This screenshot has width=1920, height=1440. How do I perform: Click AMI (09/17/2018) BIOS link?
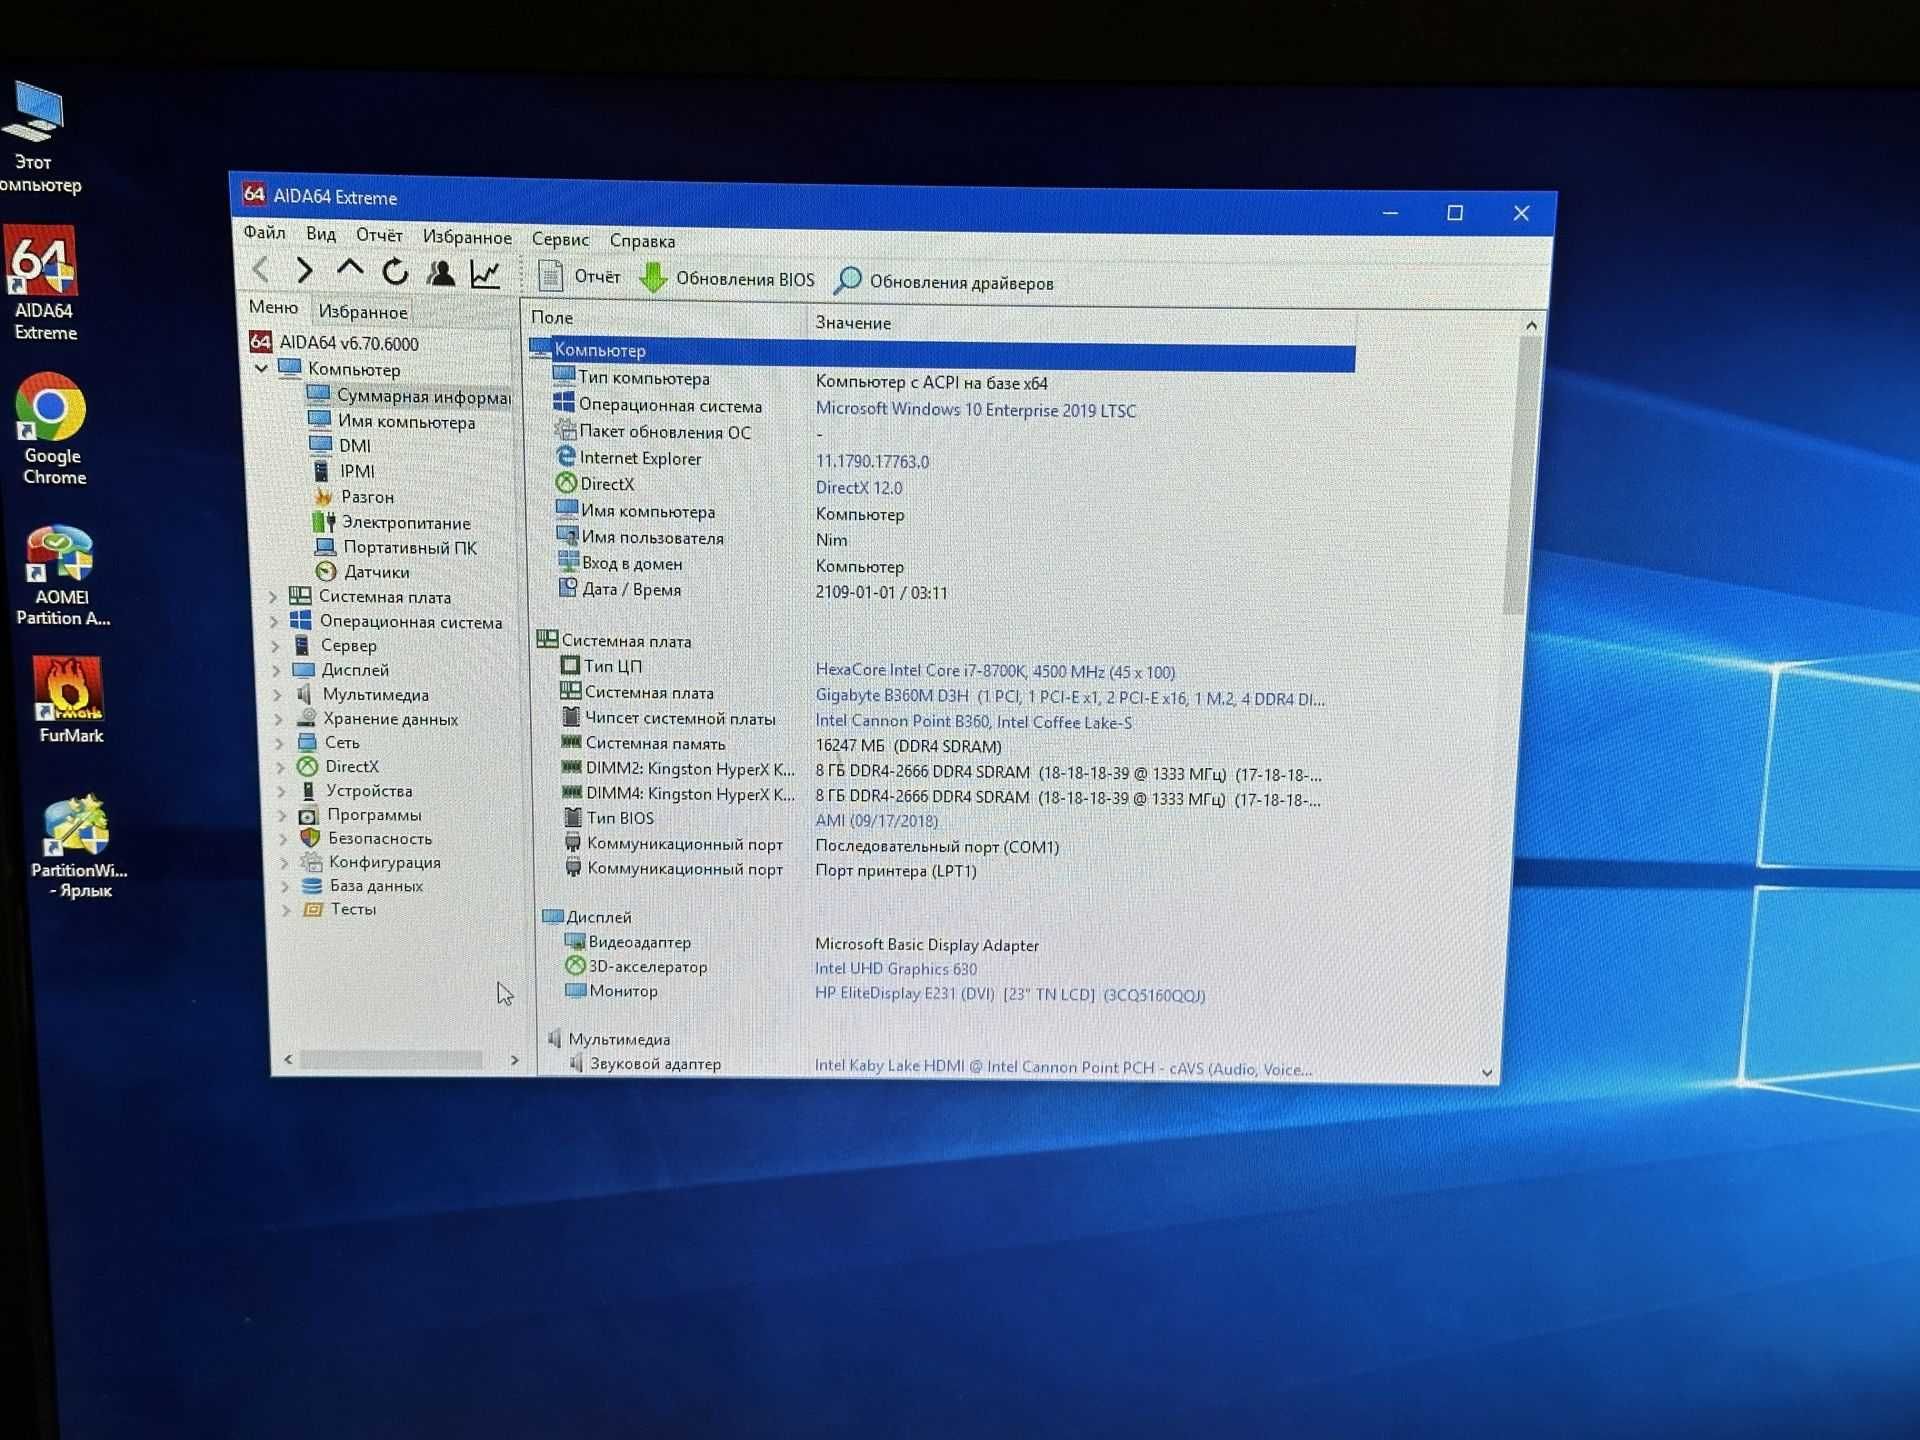[x=876, y=820]
